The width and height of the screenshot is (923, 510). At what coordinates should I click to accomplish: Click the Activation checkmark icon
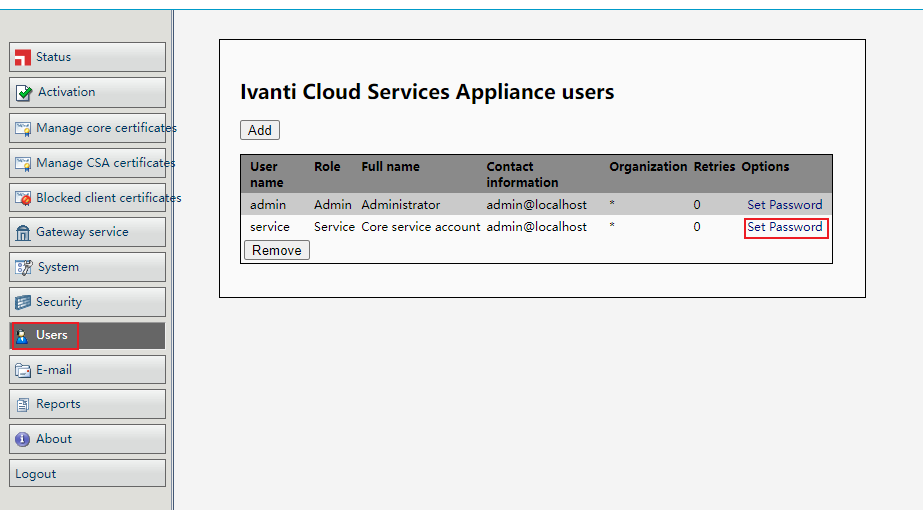(x=24, y=92)
